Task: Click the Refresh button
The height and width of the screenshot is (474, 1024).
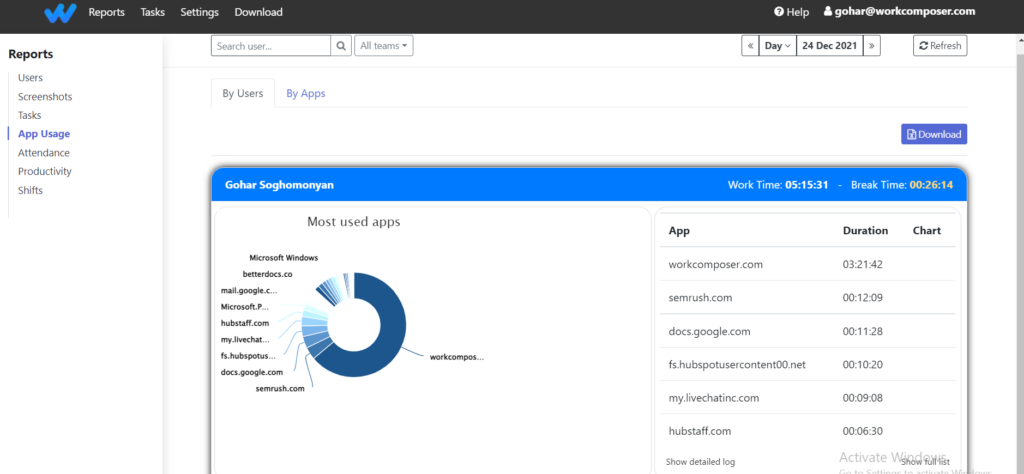Action: (940, 46)
